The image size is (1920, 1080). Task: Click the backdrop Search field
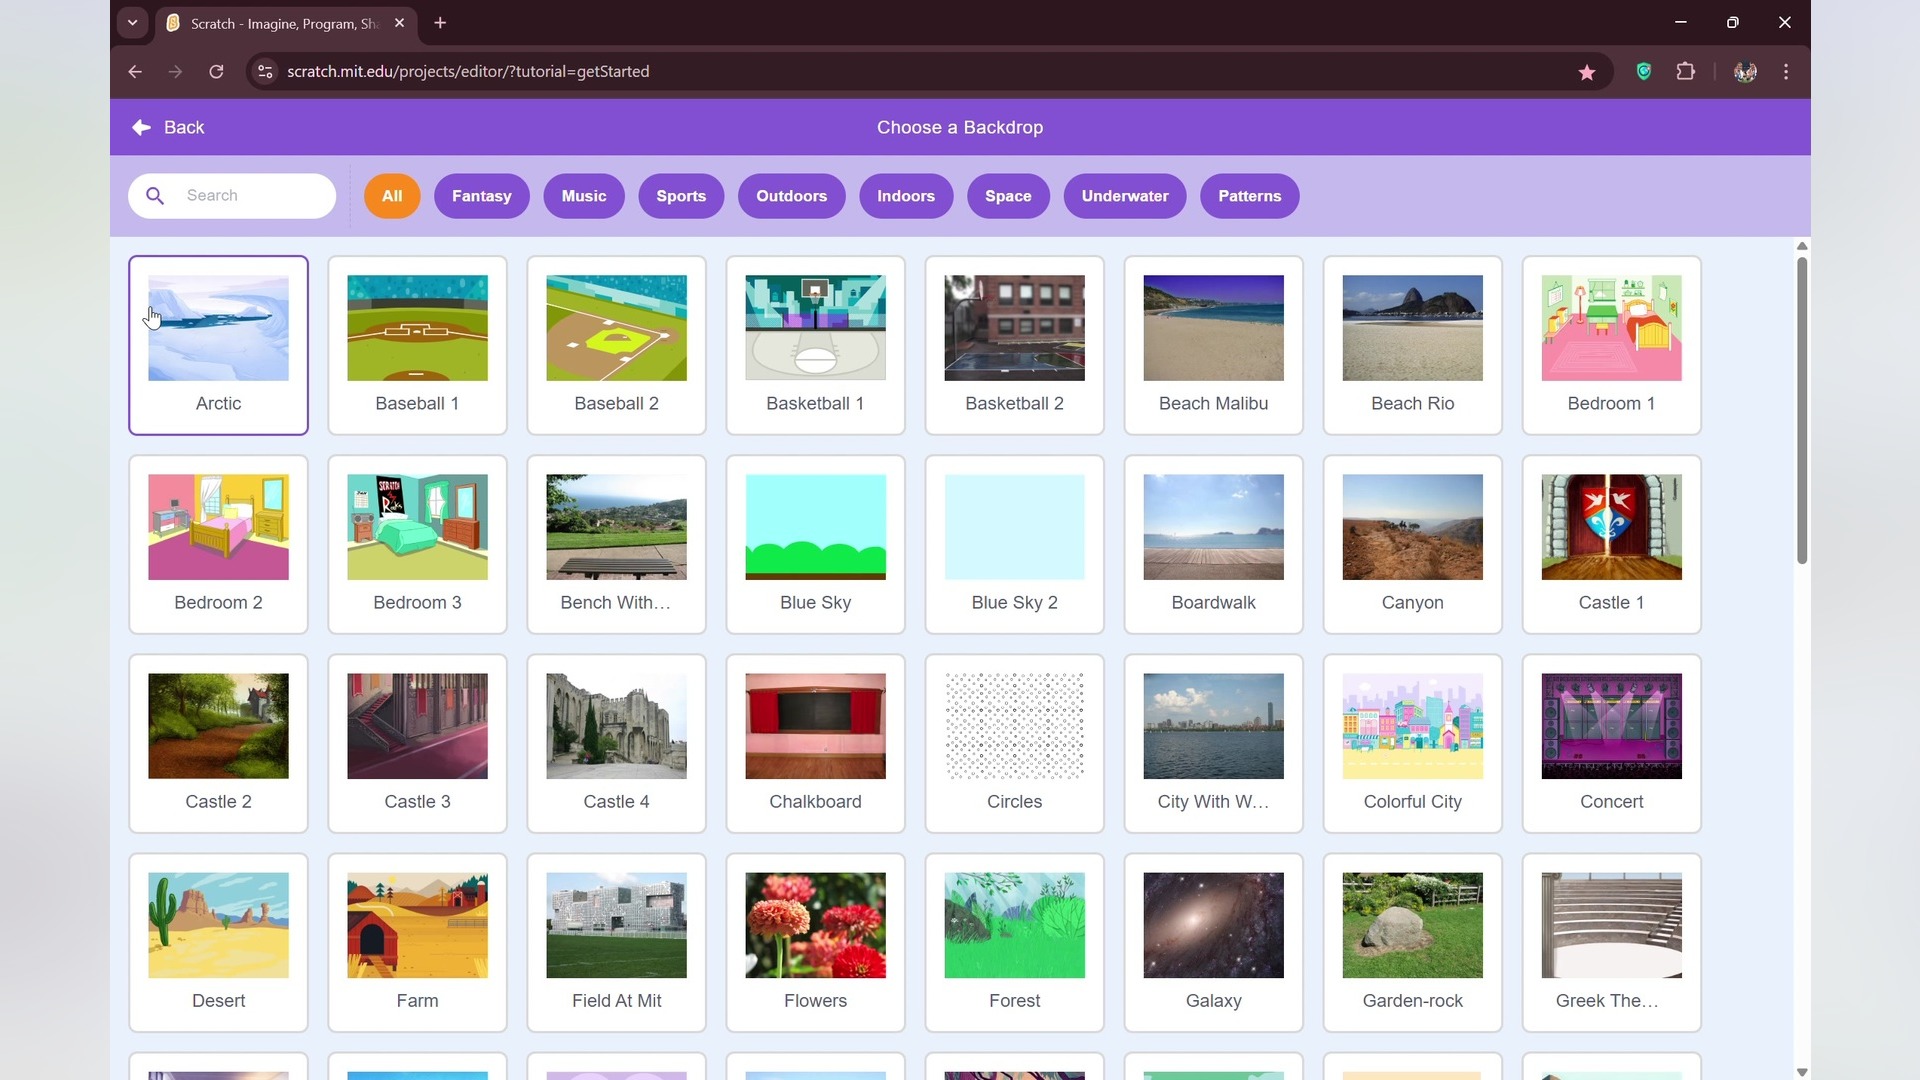pos(232,196)
